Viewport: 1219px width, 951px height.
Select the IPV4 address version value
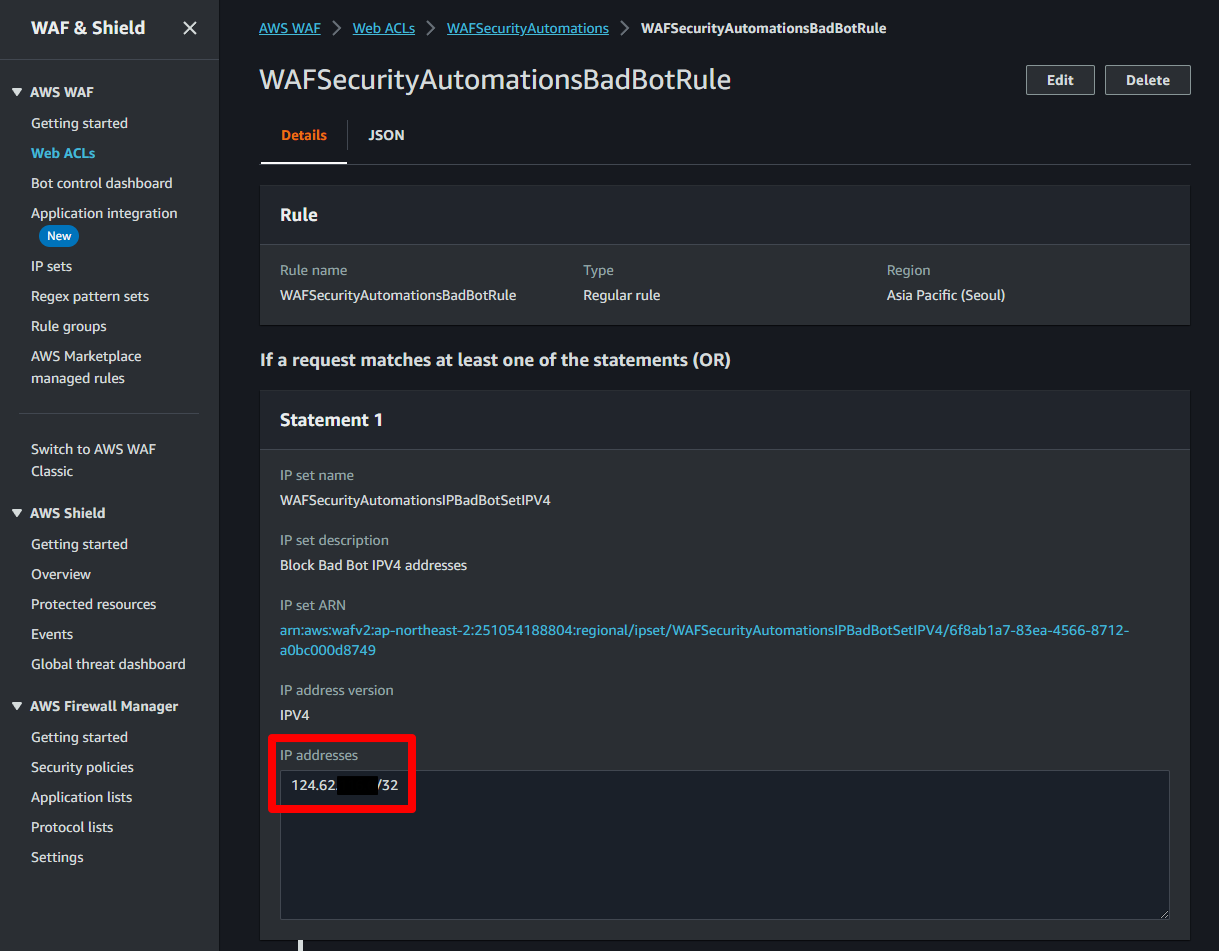[x=295, y=715]
